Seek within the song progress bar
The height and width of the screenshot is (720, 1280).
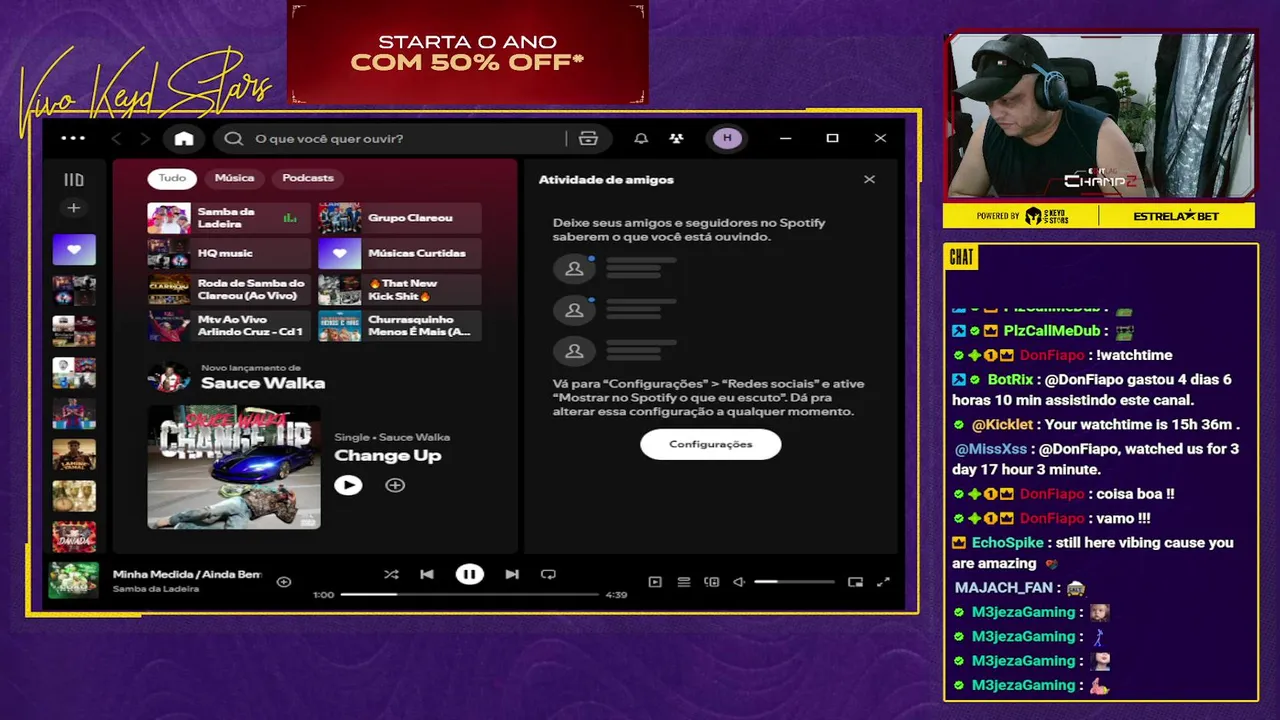[x=470, y=594]
